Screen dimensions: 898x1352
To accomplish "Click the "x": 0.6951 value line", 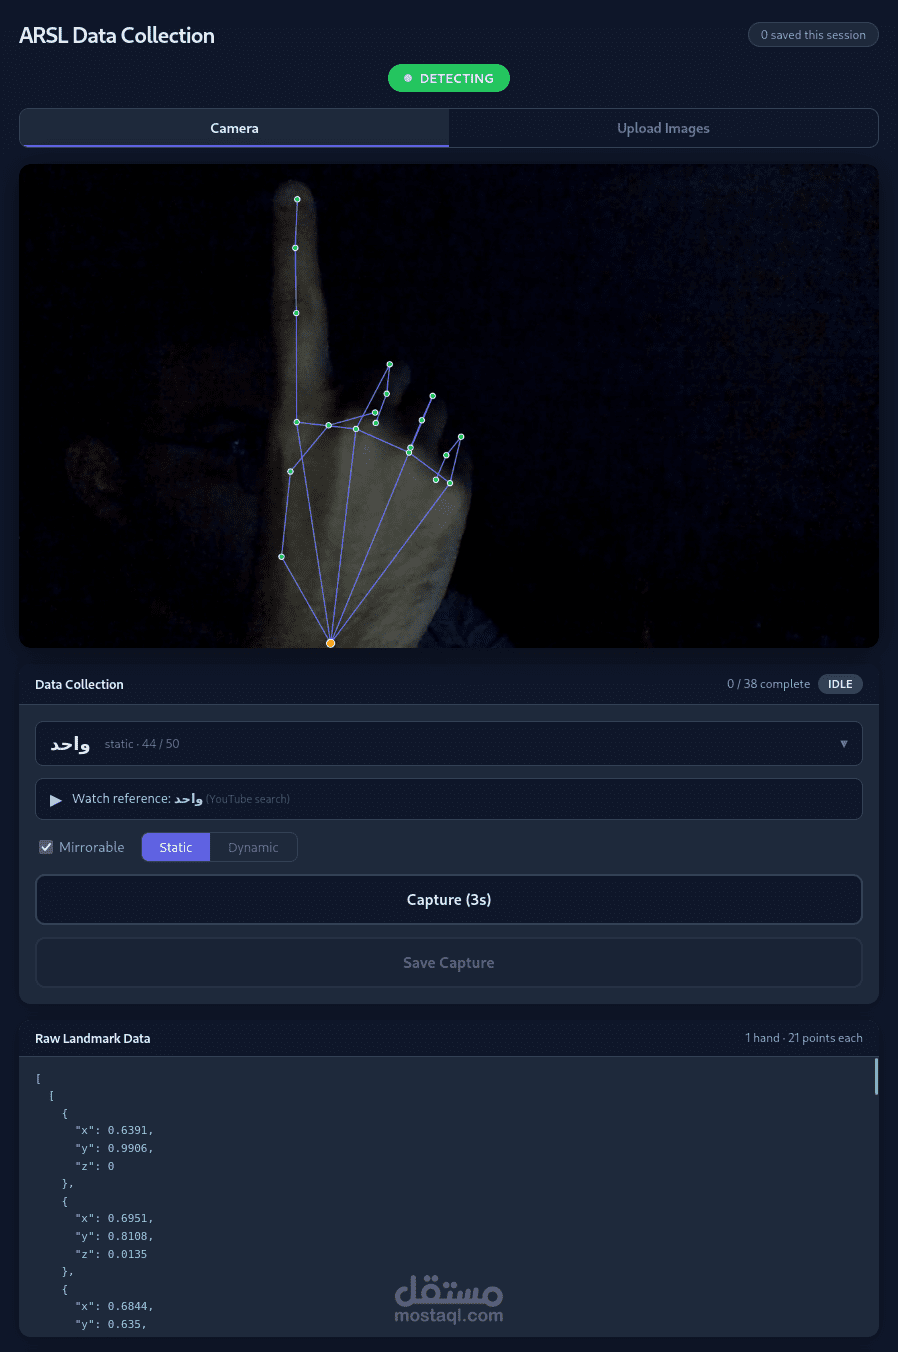I will click(114, 1218).
